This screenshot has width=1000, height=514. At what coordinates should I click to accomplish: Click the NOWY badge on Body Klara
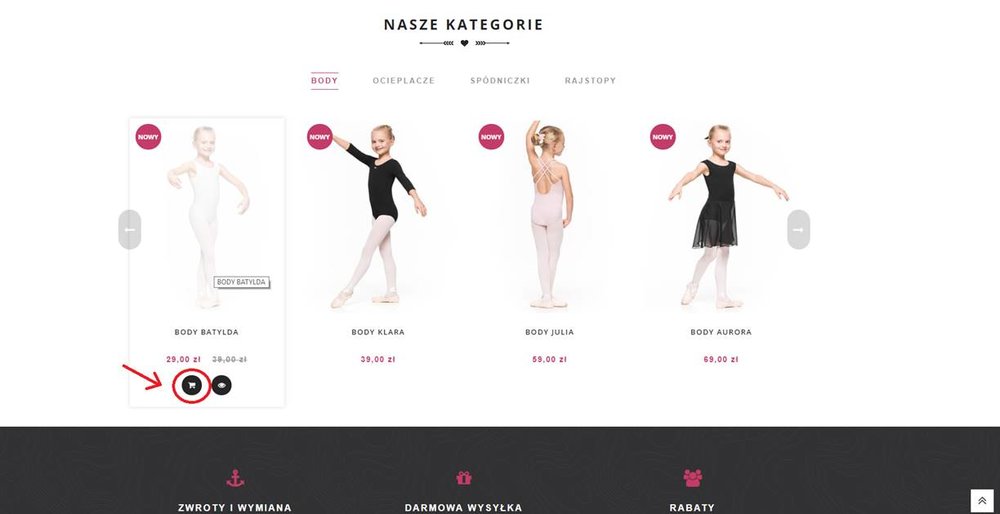click(x=320, y=136)
